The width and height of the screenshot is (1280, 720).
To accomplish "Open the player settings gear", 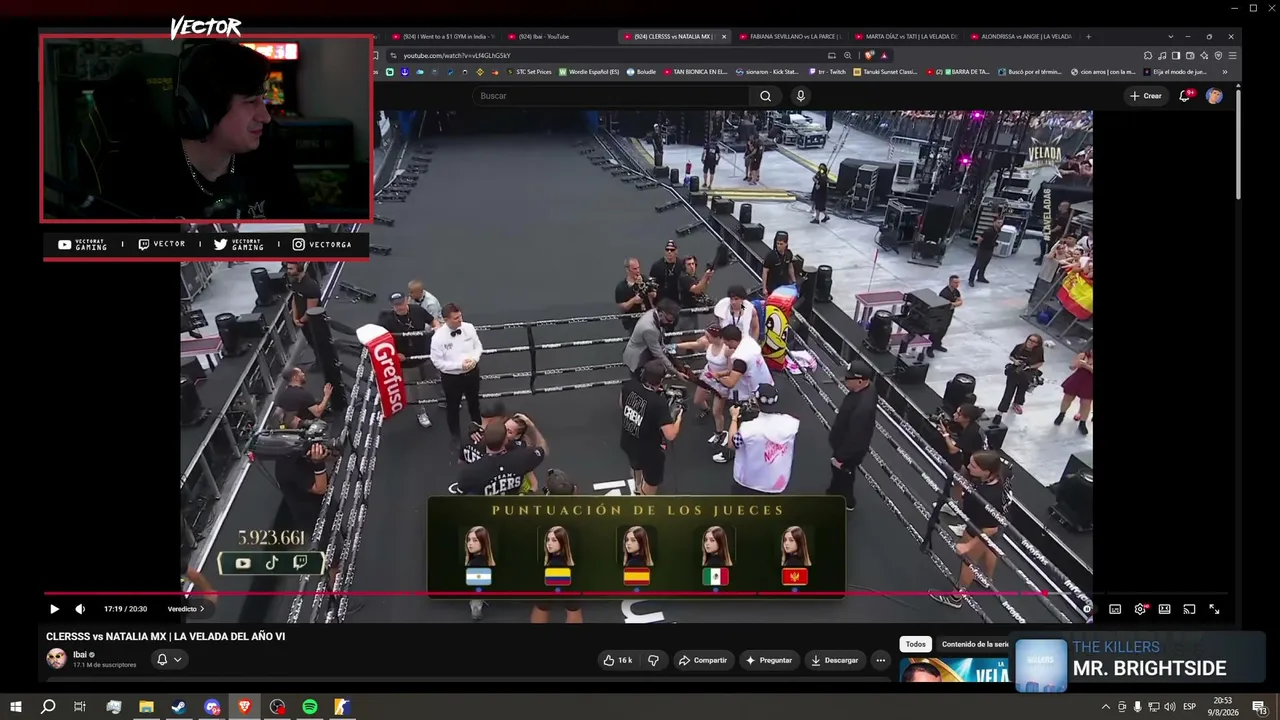I will click(x=1140, y=609).
